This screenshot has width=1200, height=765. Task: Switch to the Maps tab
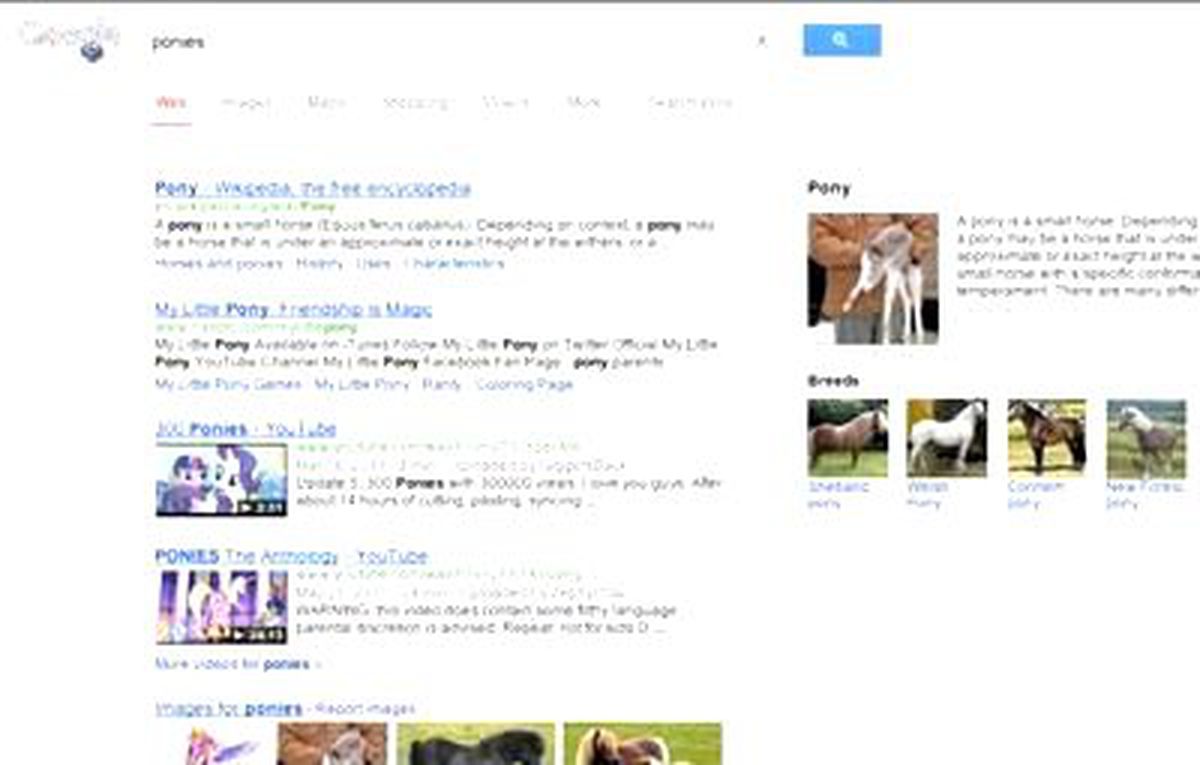pos(326,102)
